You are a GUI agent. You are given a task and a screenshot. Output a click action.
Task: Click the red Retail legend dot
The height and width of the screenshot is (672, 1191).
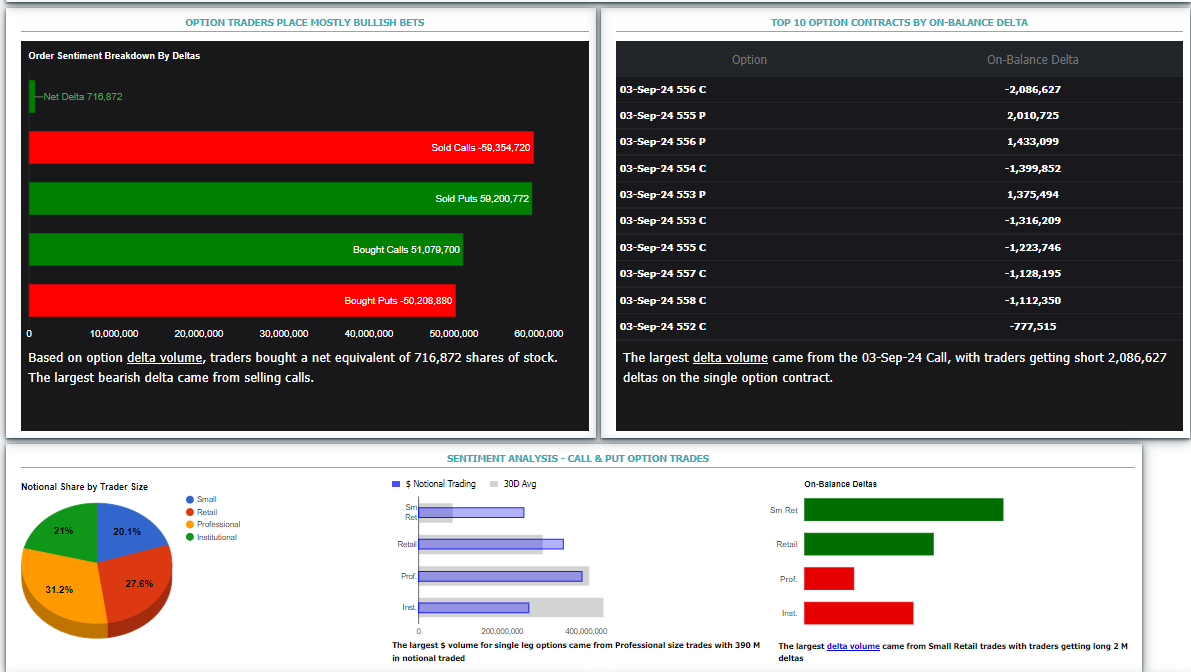[190, 512]
